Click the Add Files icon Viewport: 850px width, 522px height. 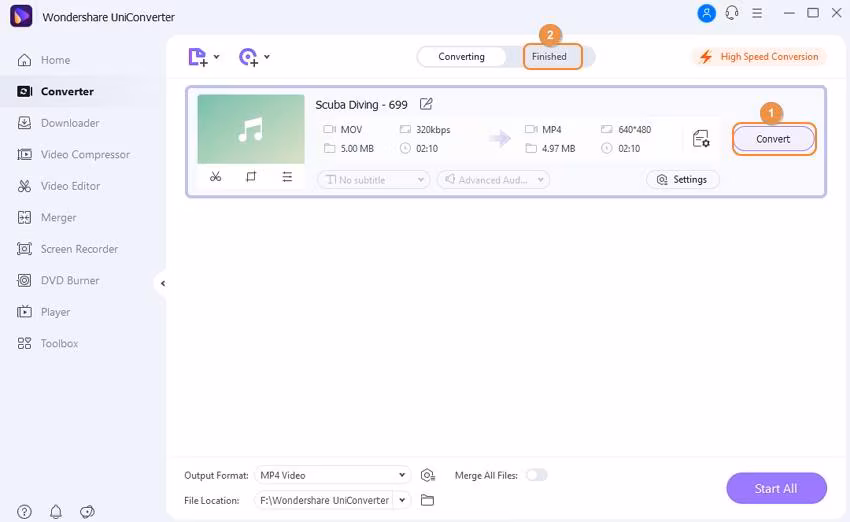(197, 57)
